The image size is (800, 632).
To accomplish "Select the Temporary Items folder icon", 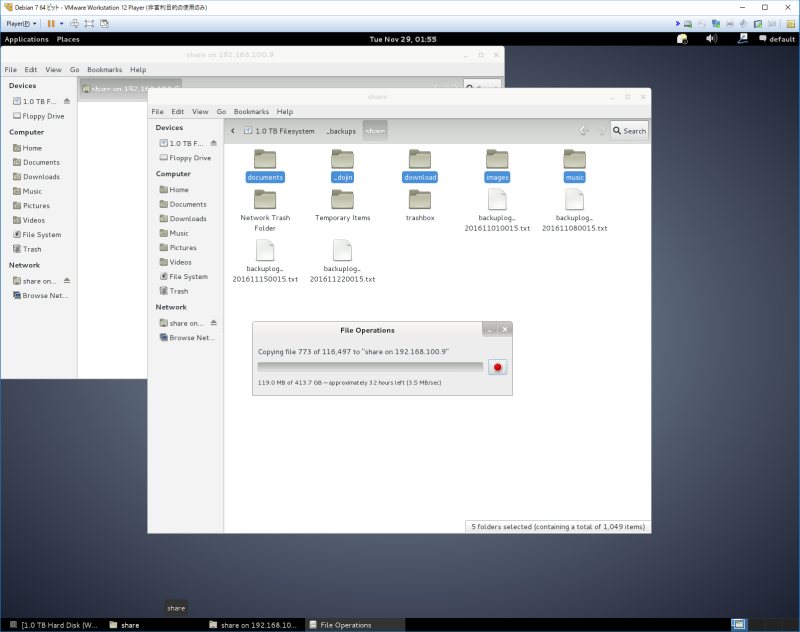I will coord(342,199).
